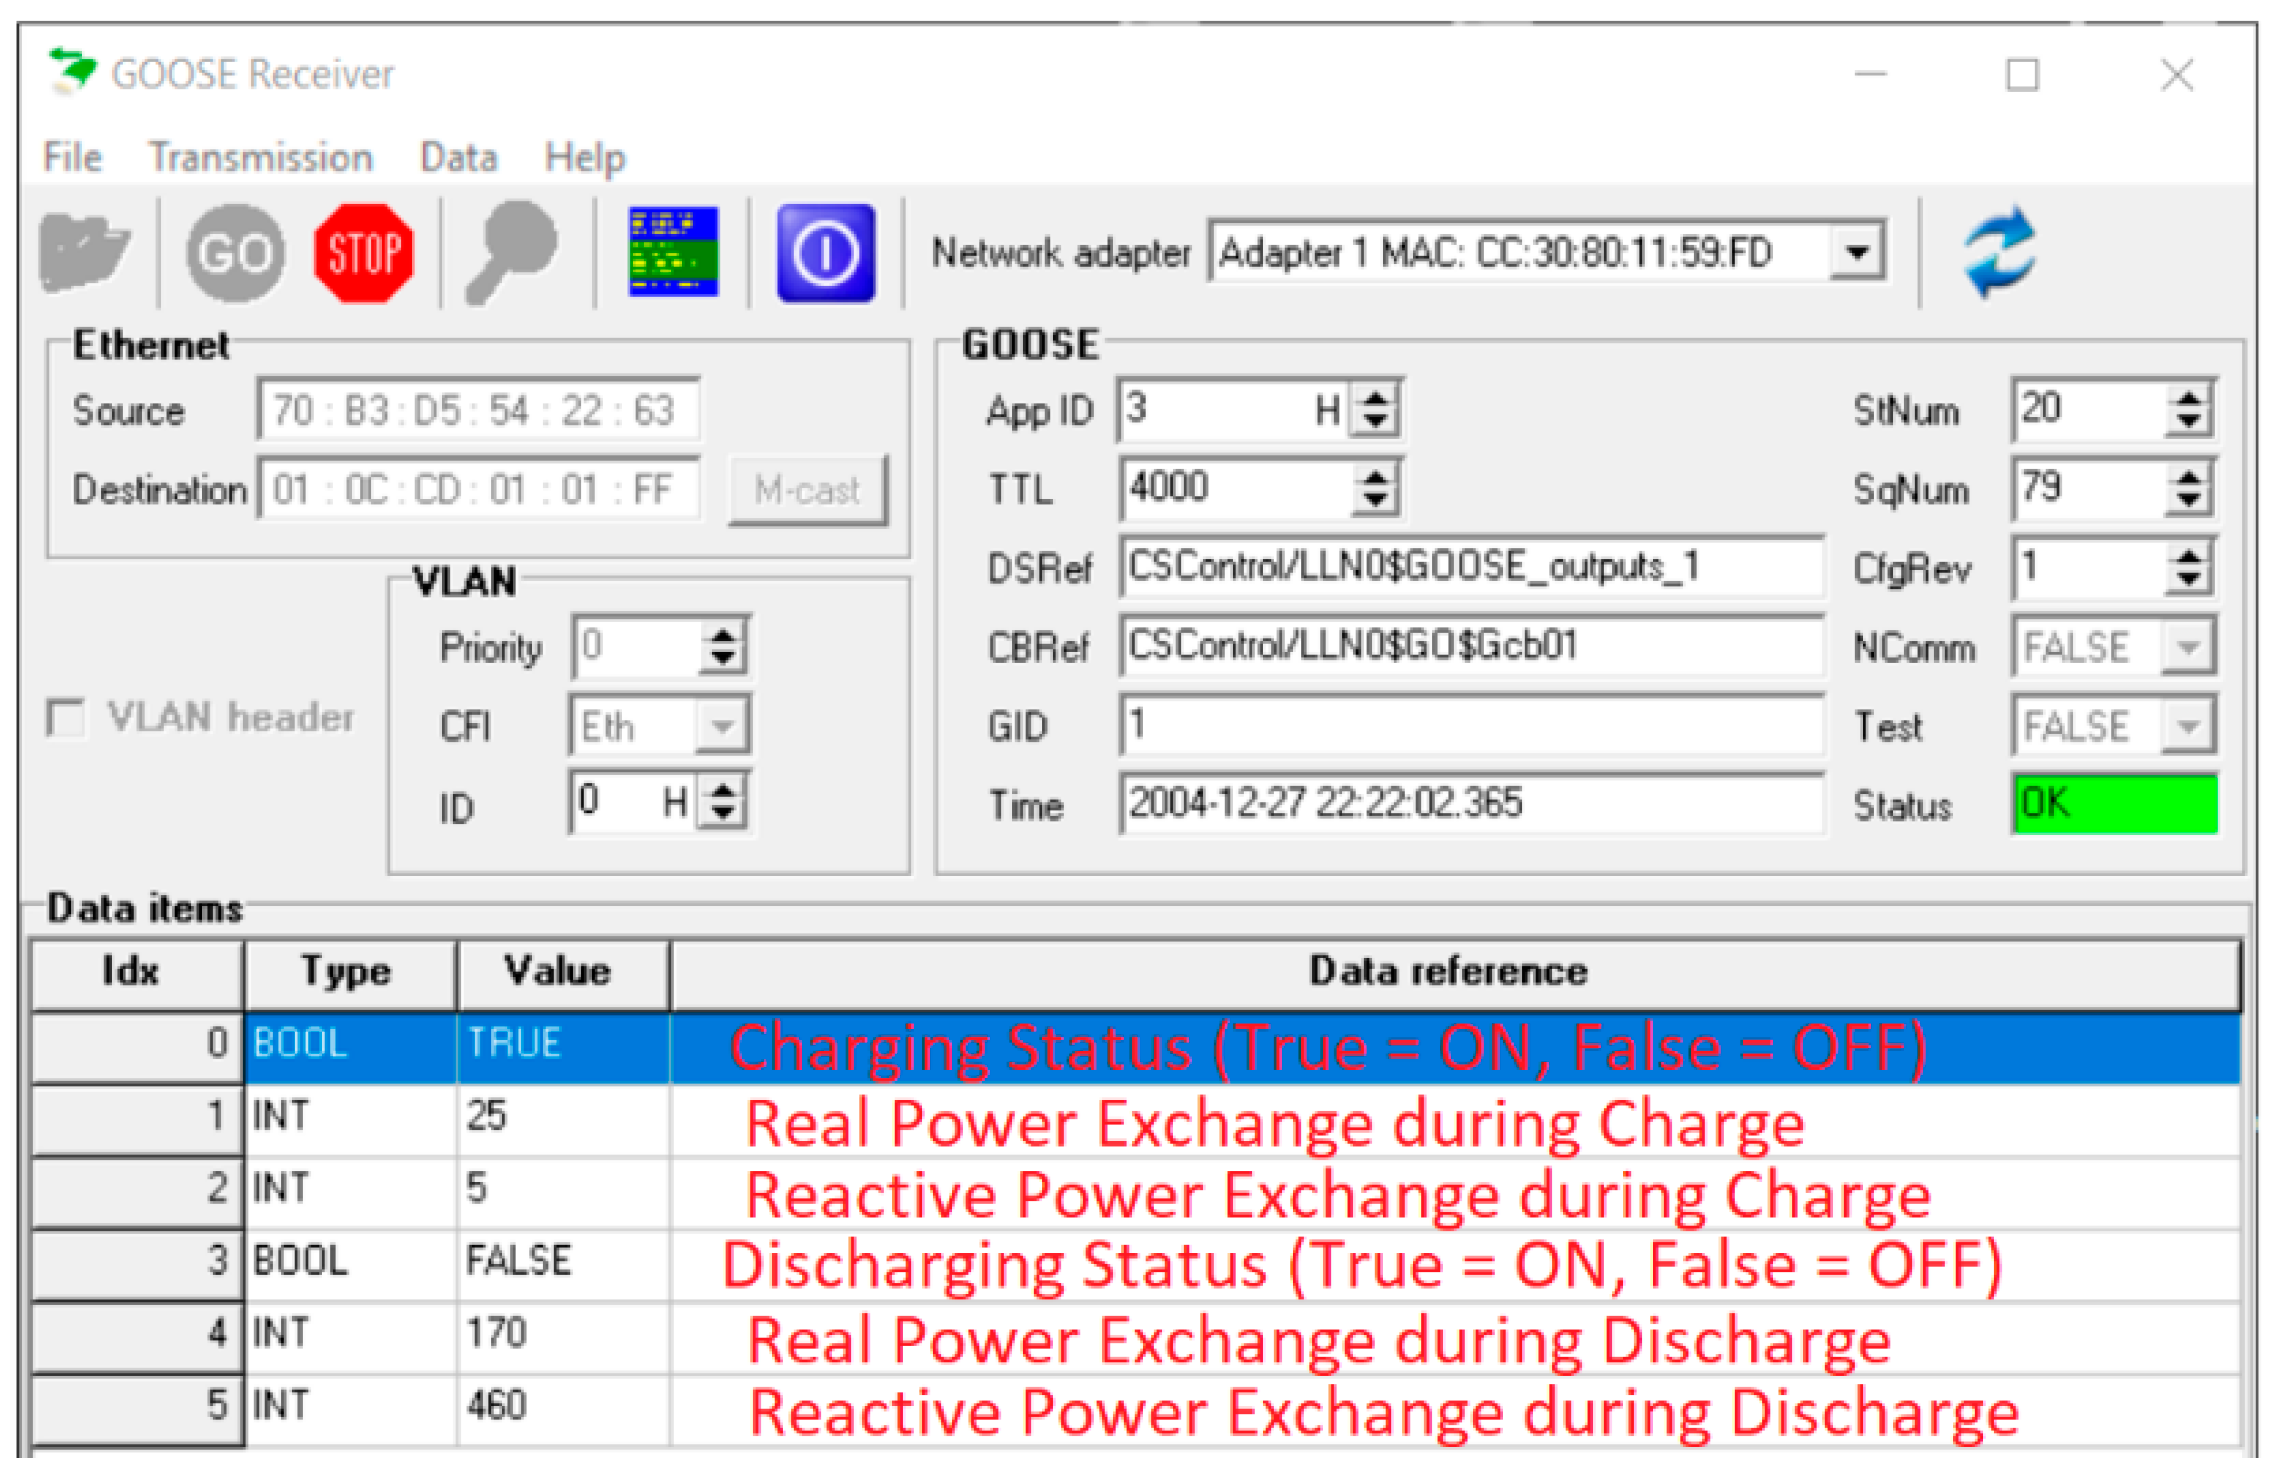2284x1481 pixels.
Task: Open the Help menu
Action: tap(585, 157)
